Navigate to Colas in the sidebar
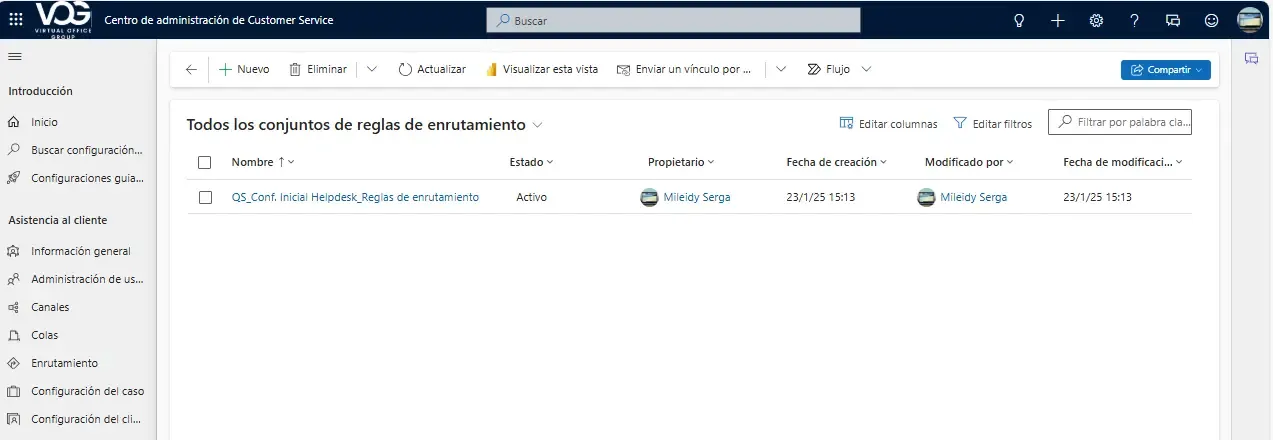Screen dimensions: 1273x440 44,335
